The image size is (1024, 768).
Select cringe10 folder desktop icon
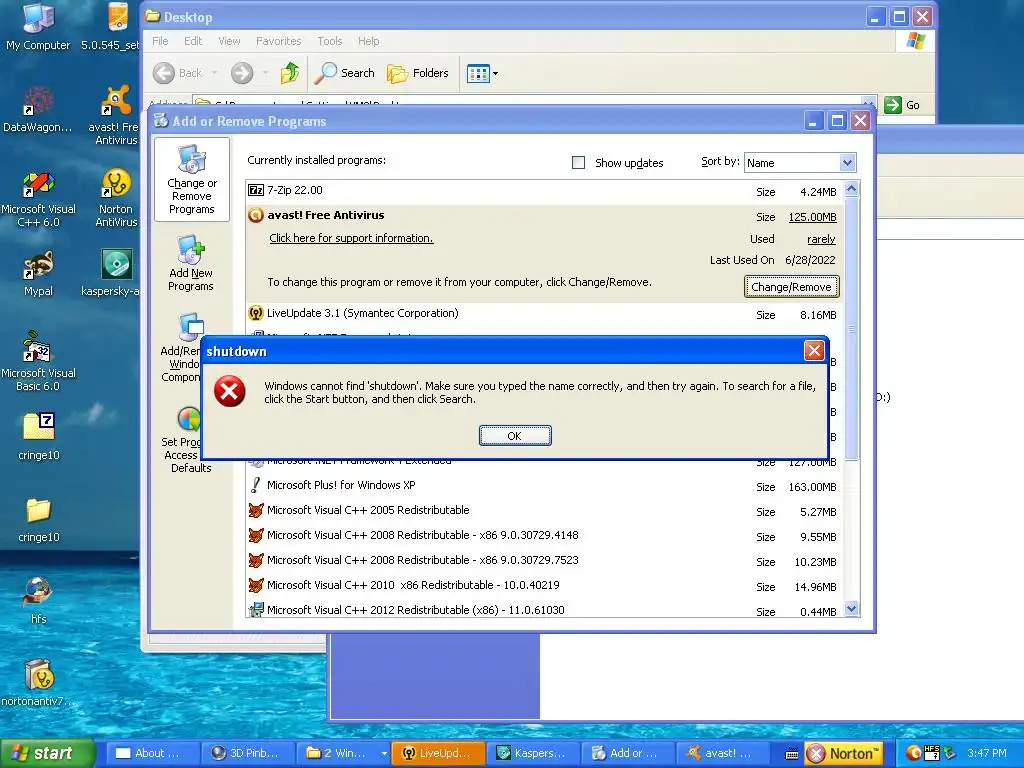click(x=39, y=520)
